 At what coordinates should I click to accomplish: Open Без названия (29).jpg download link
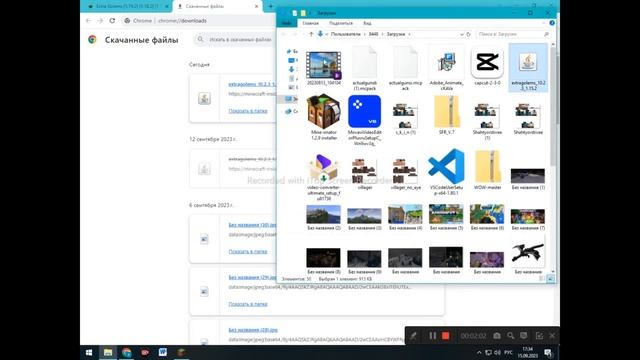(252, 277)
